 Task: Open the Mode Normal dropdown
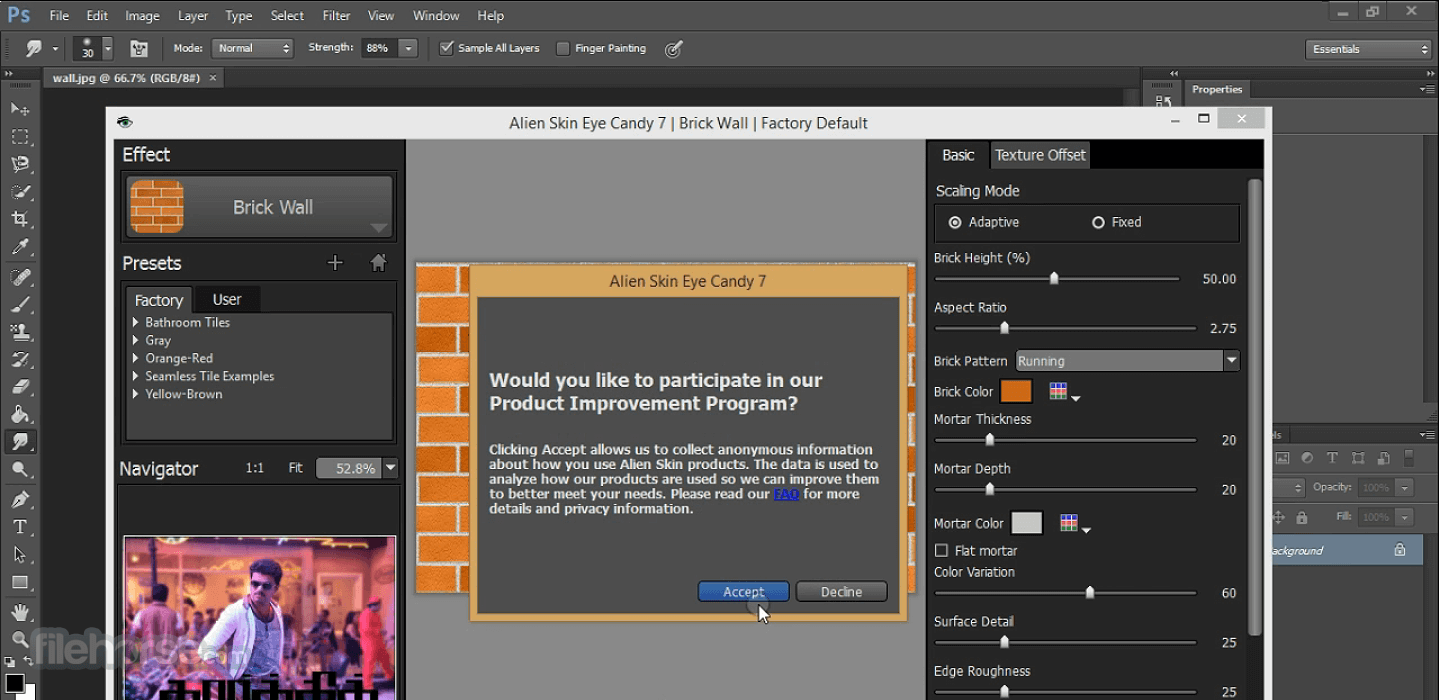[253, 48]
